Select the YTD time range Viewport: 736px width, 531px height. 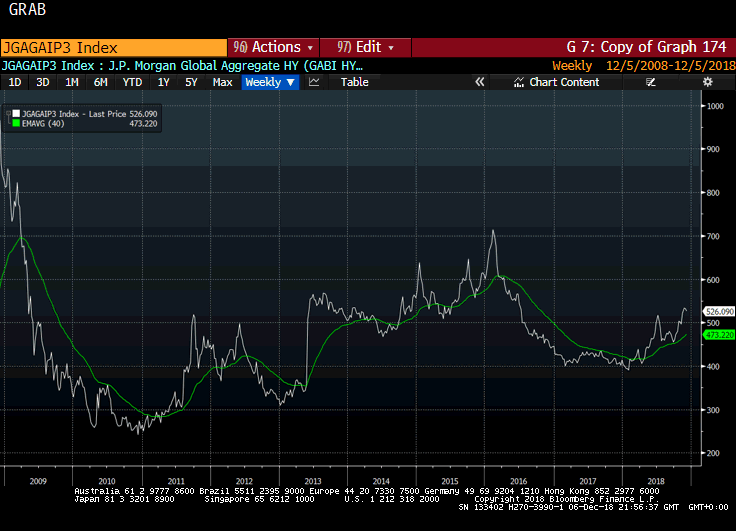[132, 82]
